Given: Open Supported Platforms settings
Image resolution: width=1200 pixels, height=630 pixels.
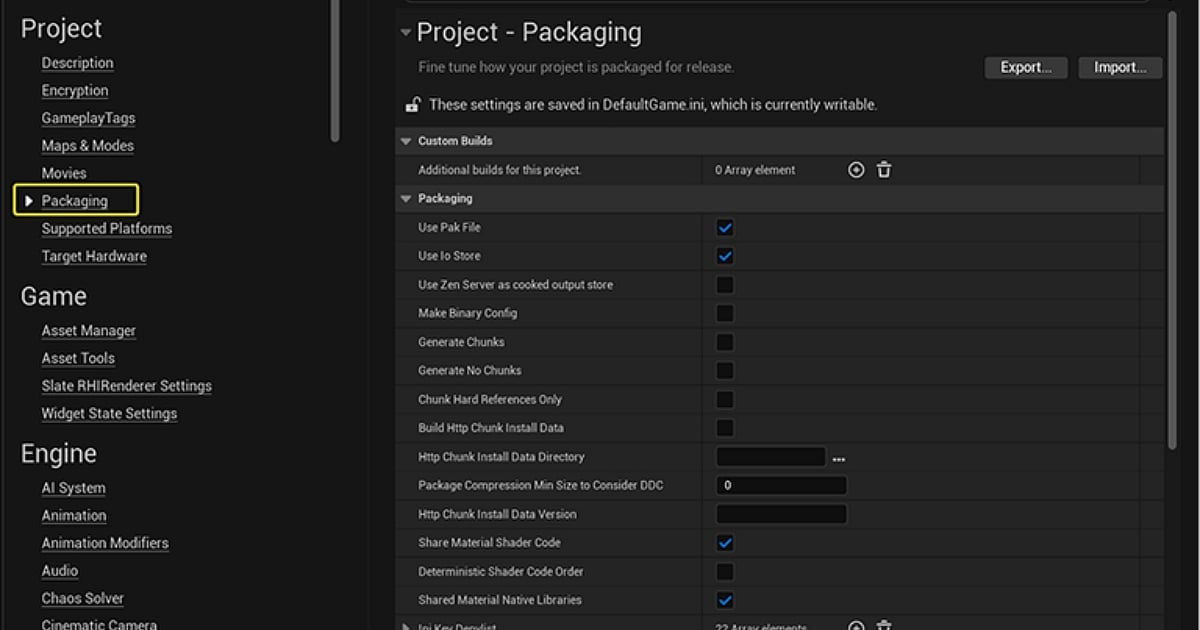Looking at the screenshot, I should [107, 229].
